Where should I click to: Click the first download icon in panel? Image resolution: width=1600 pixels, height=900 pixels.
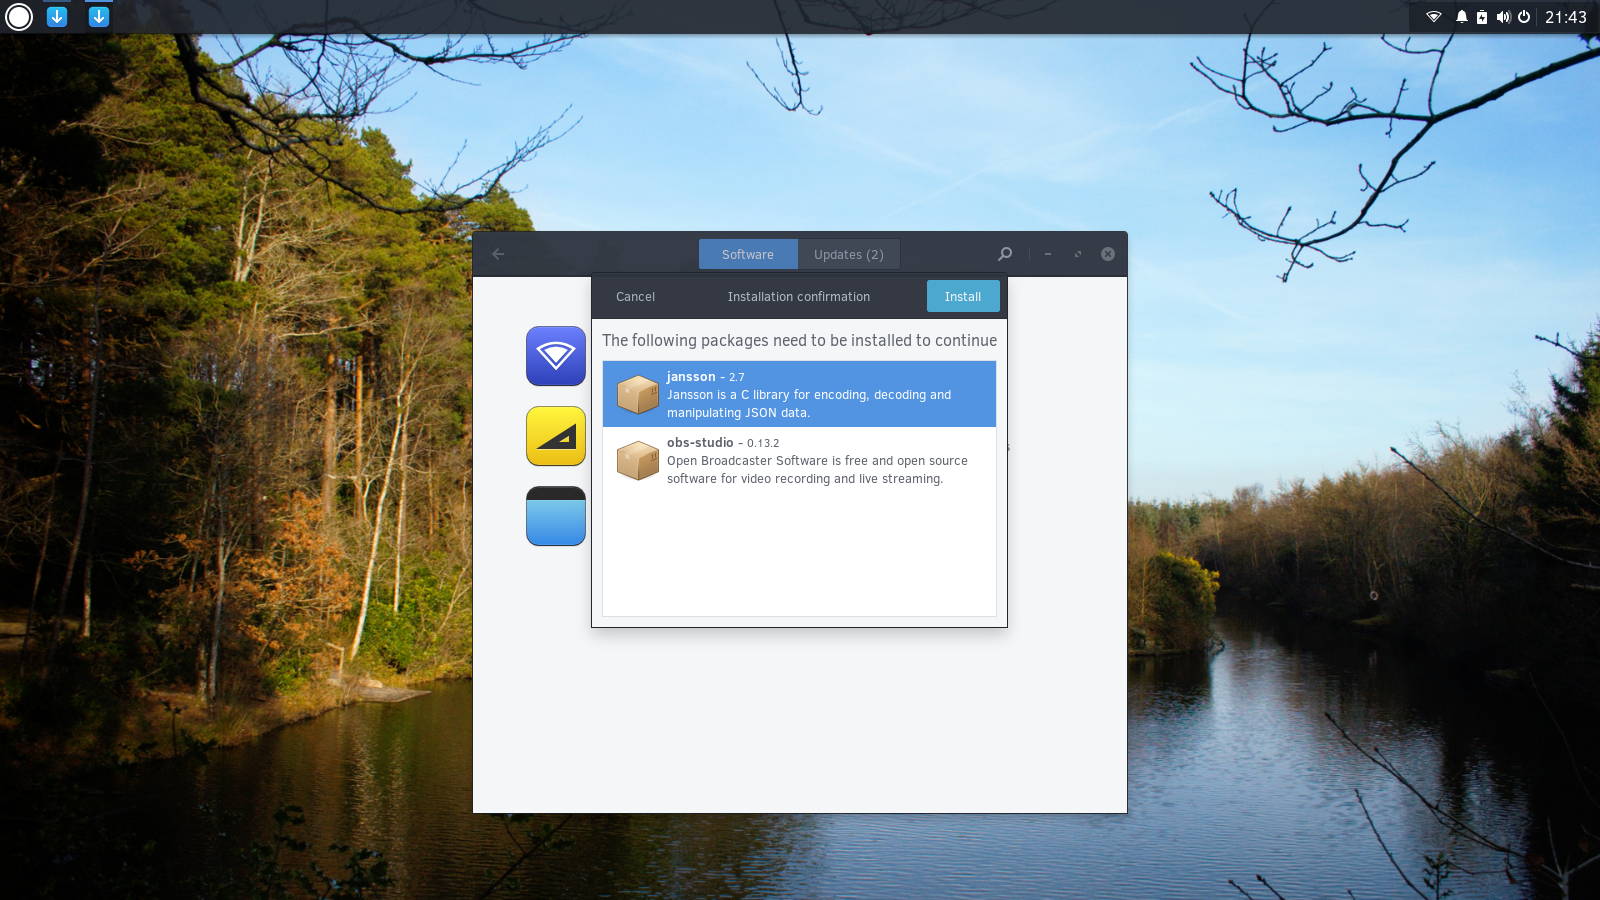57,17
